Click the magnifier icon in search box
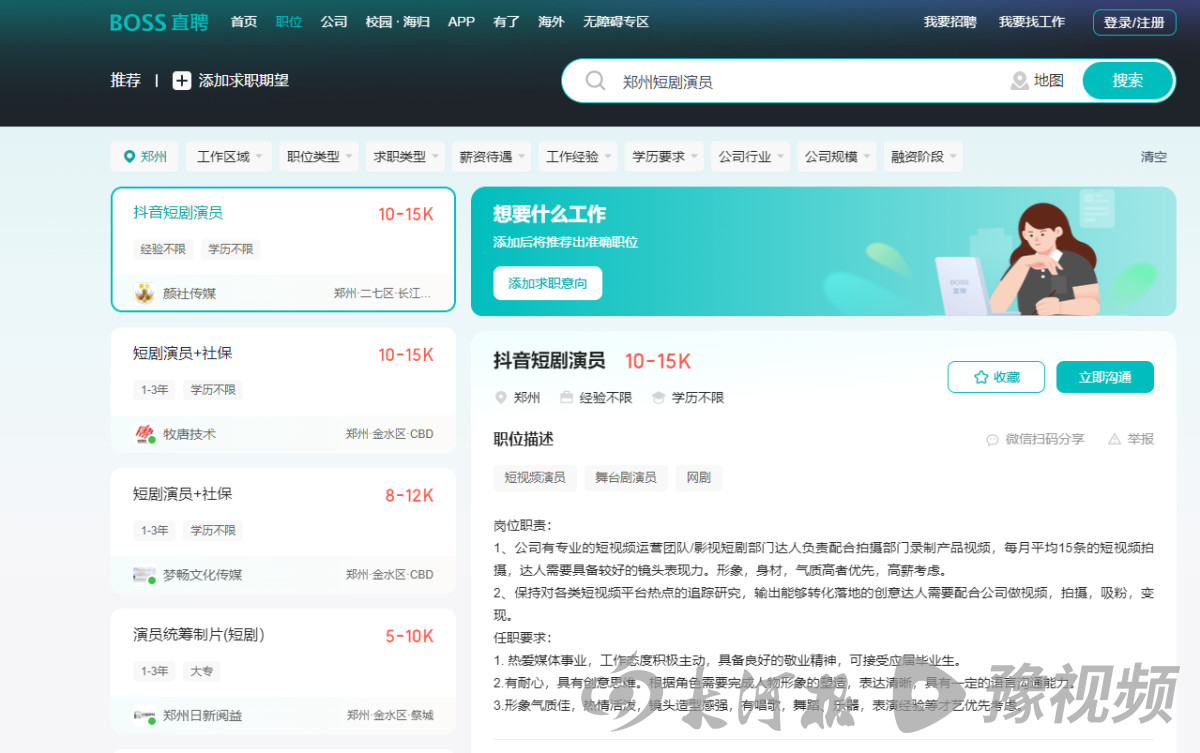Screen dimensions: 1200x753 [595, 81]
